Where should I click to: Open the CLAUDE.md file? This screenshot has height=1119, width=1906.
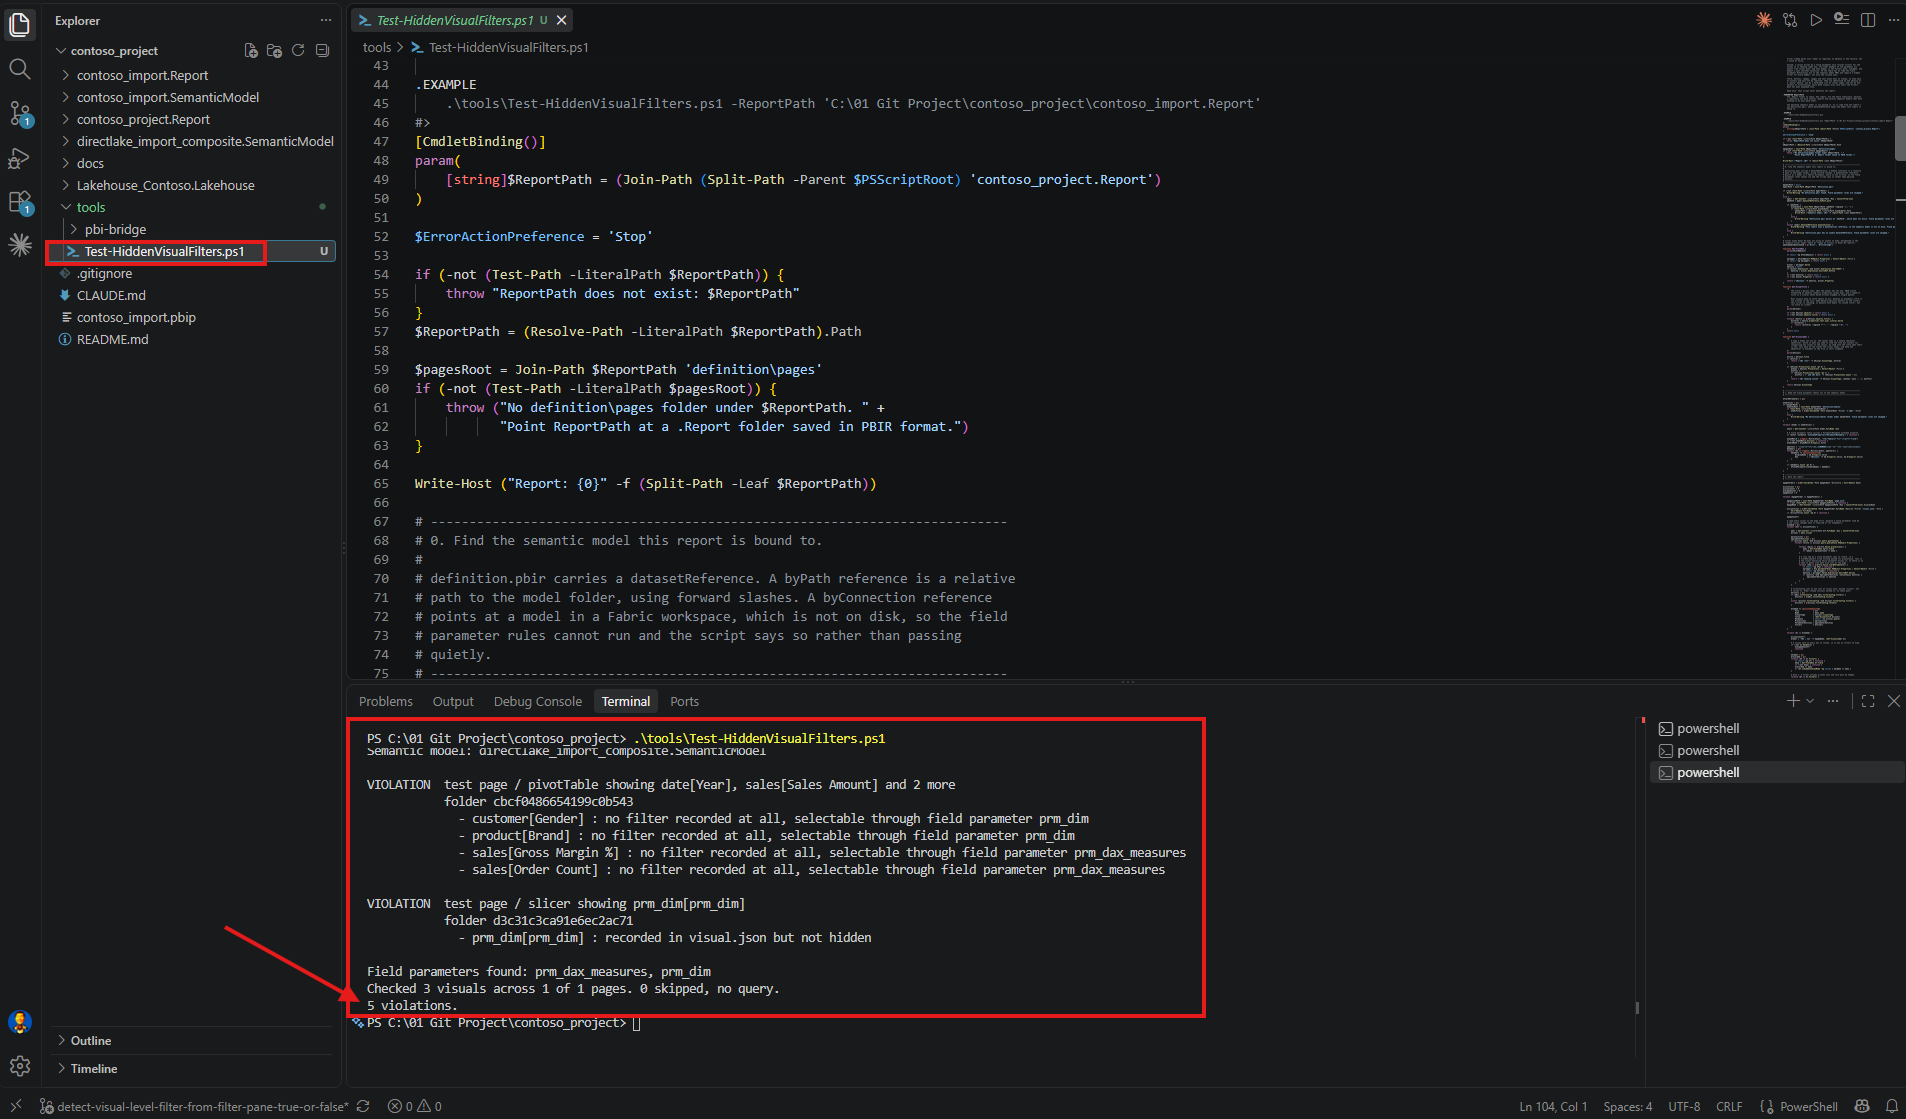[x=111, y=295]
